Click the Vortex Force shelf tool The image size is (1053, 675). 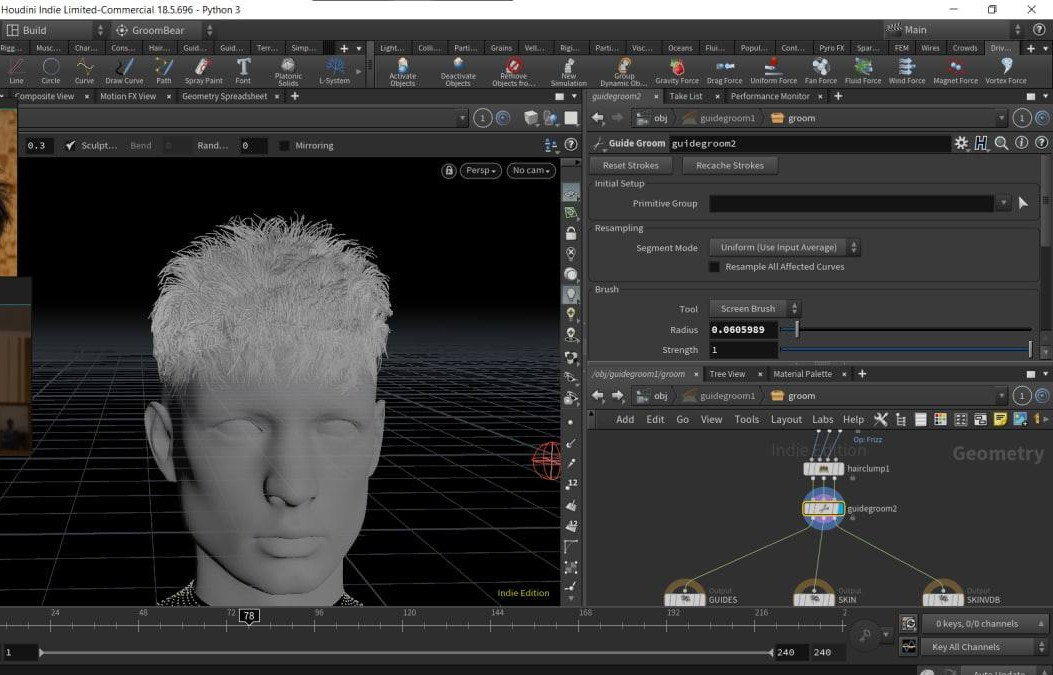pos(1005,69)
